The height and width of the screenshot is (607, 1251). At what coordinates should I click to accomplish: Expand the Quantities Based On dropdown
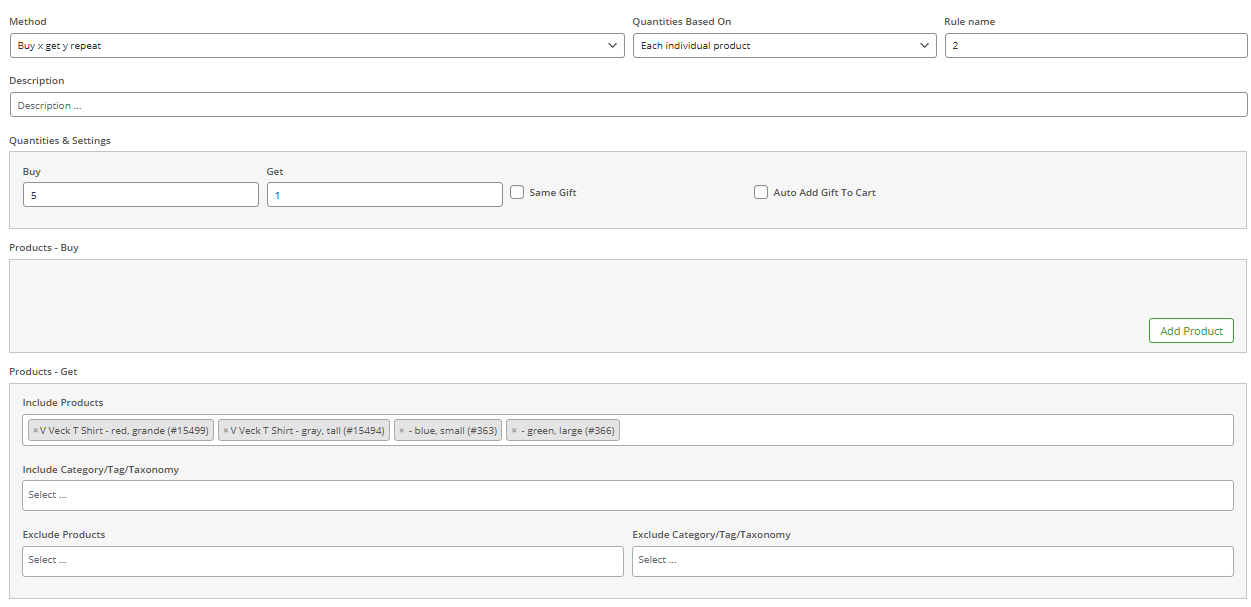(x=784, y=46)
